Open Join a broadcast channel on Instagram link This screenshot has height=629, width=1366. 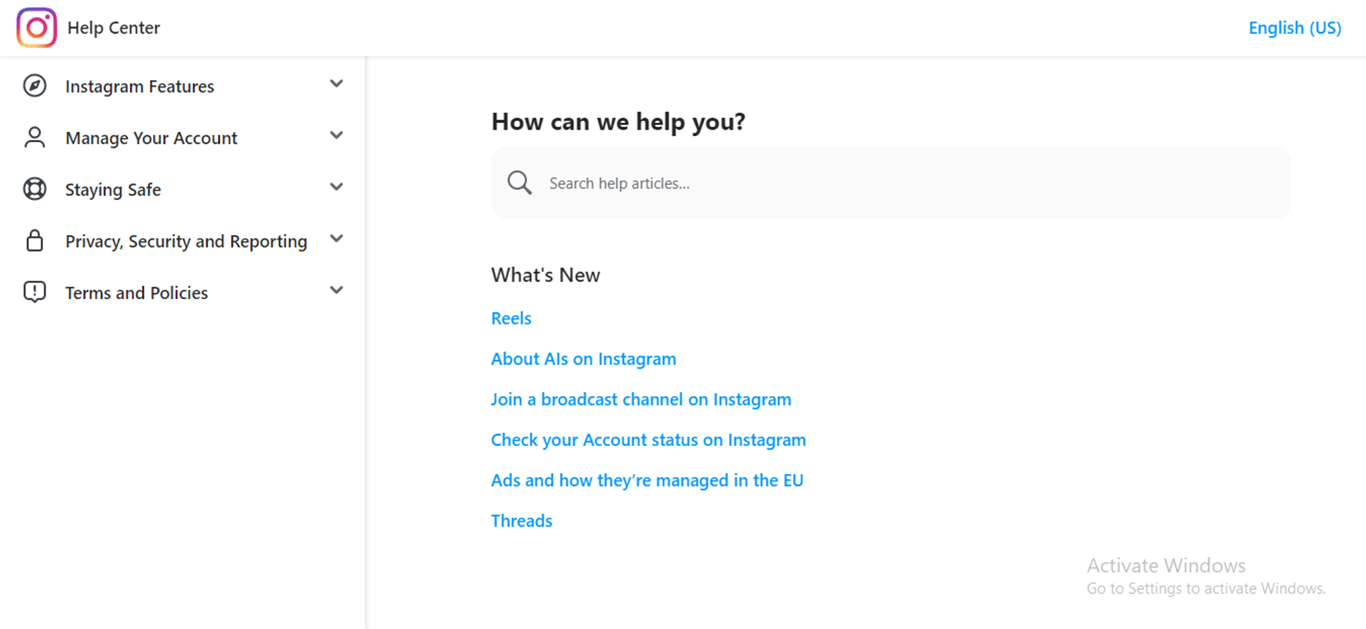coord(641,399)
